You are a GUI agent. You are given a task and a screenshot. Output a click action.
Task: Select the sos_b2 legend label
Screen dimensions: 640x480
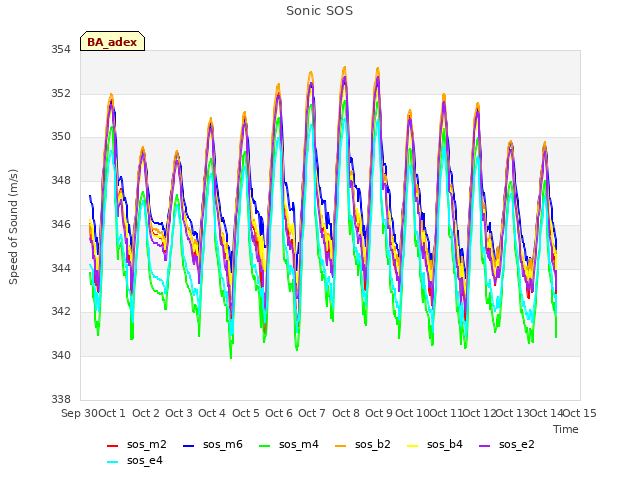[373, 444]
